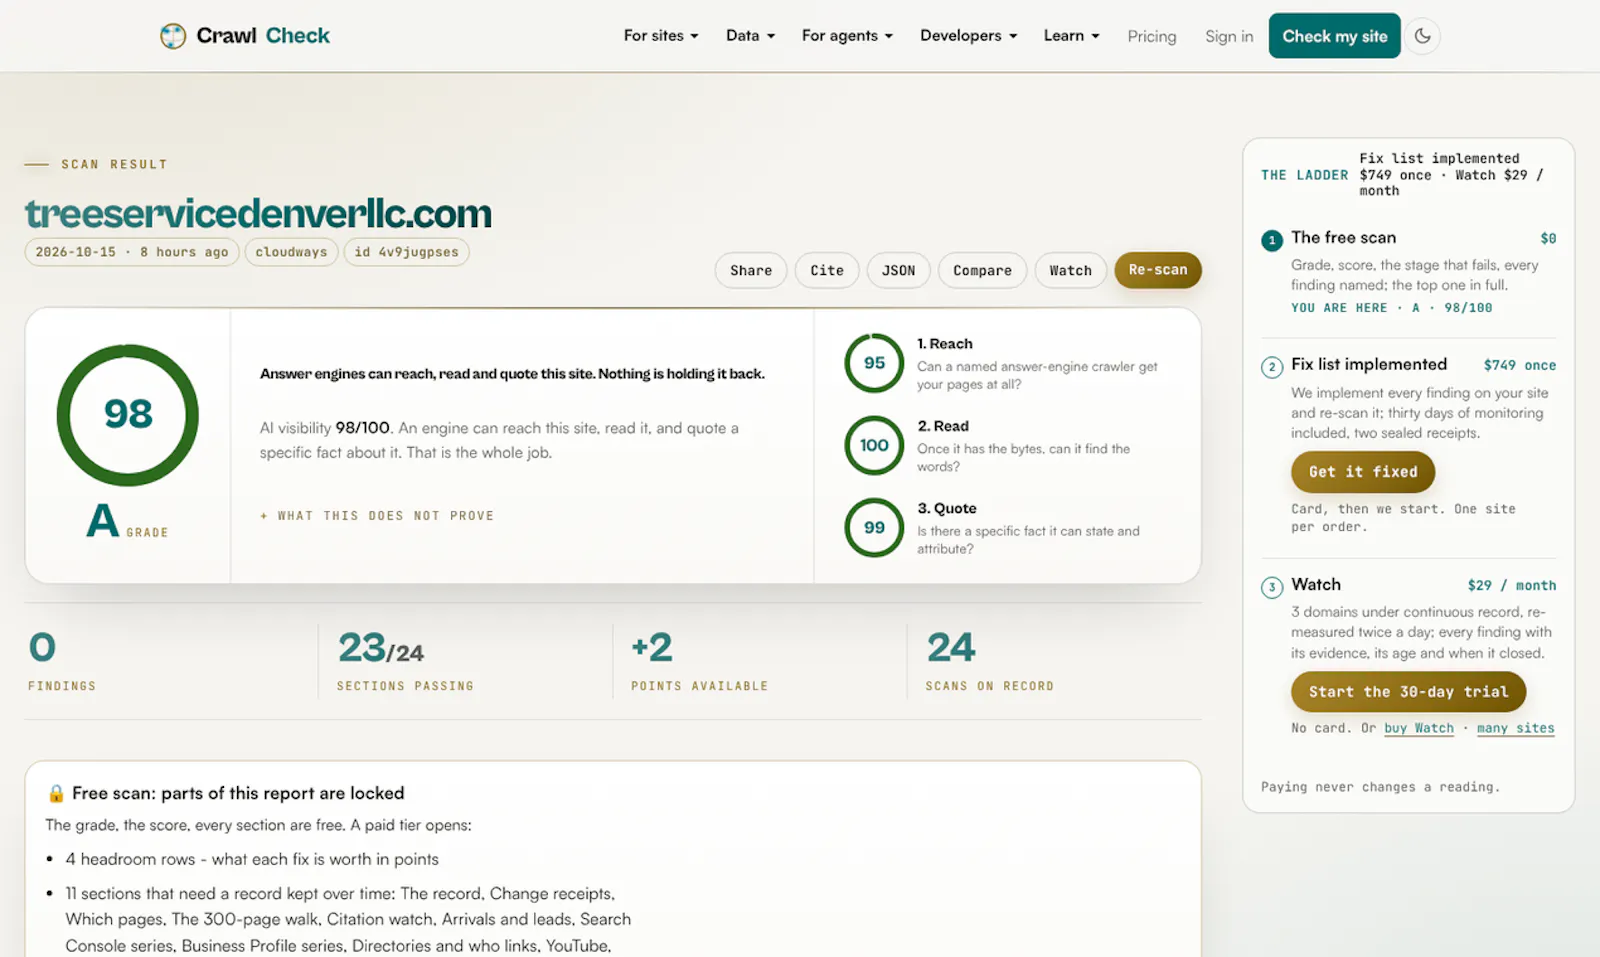Click the 3. Quote stage title
Screen dimensions: 1600x957
click(947, 508)
